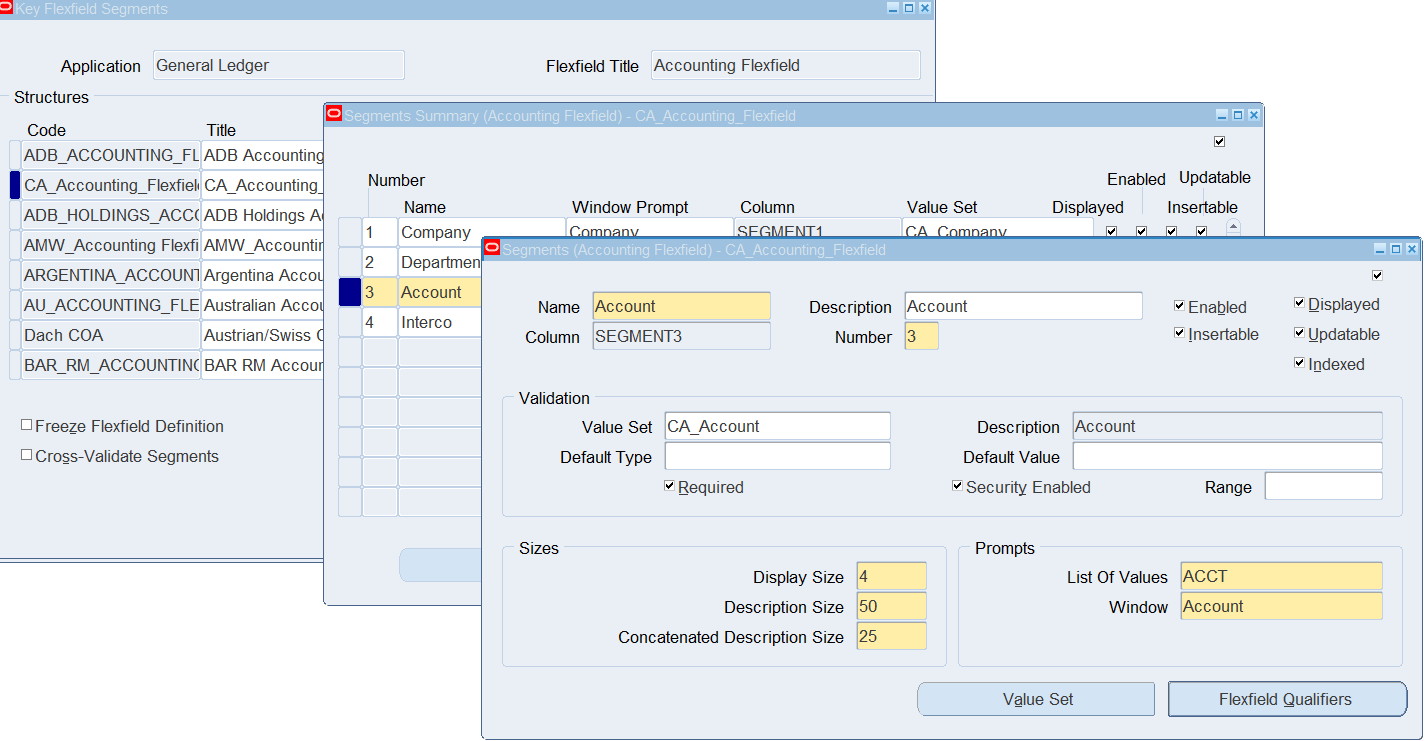Click the List Of Values prompt field ACCT
This screenshot has height=741, width=1425.
click(x=1282, y=576)
